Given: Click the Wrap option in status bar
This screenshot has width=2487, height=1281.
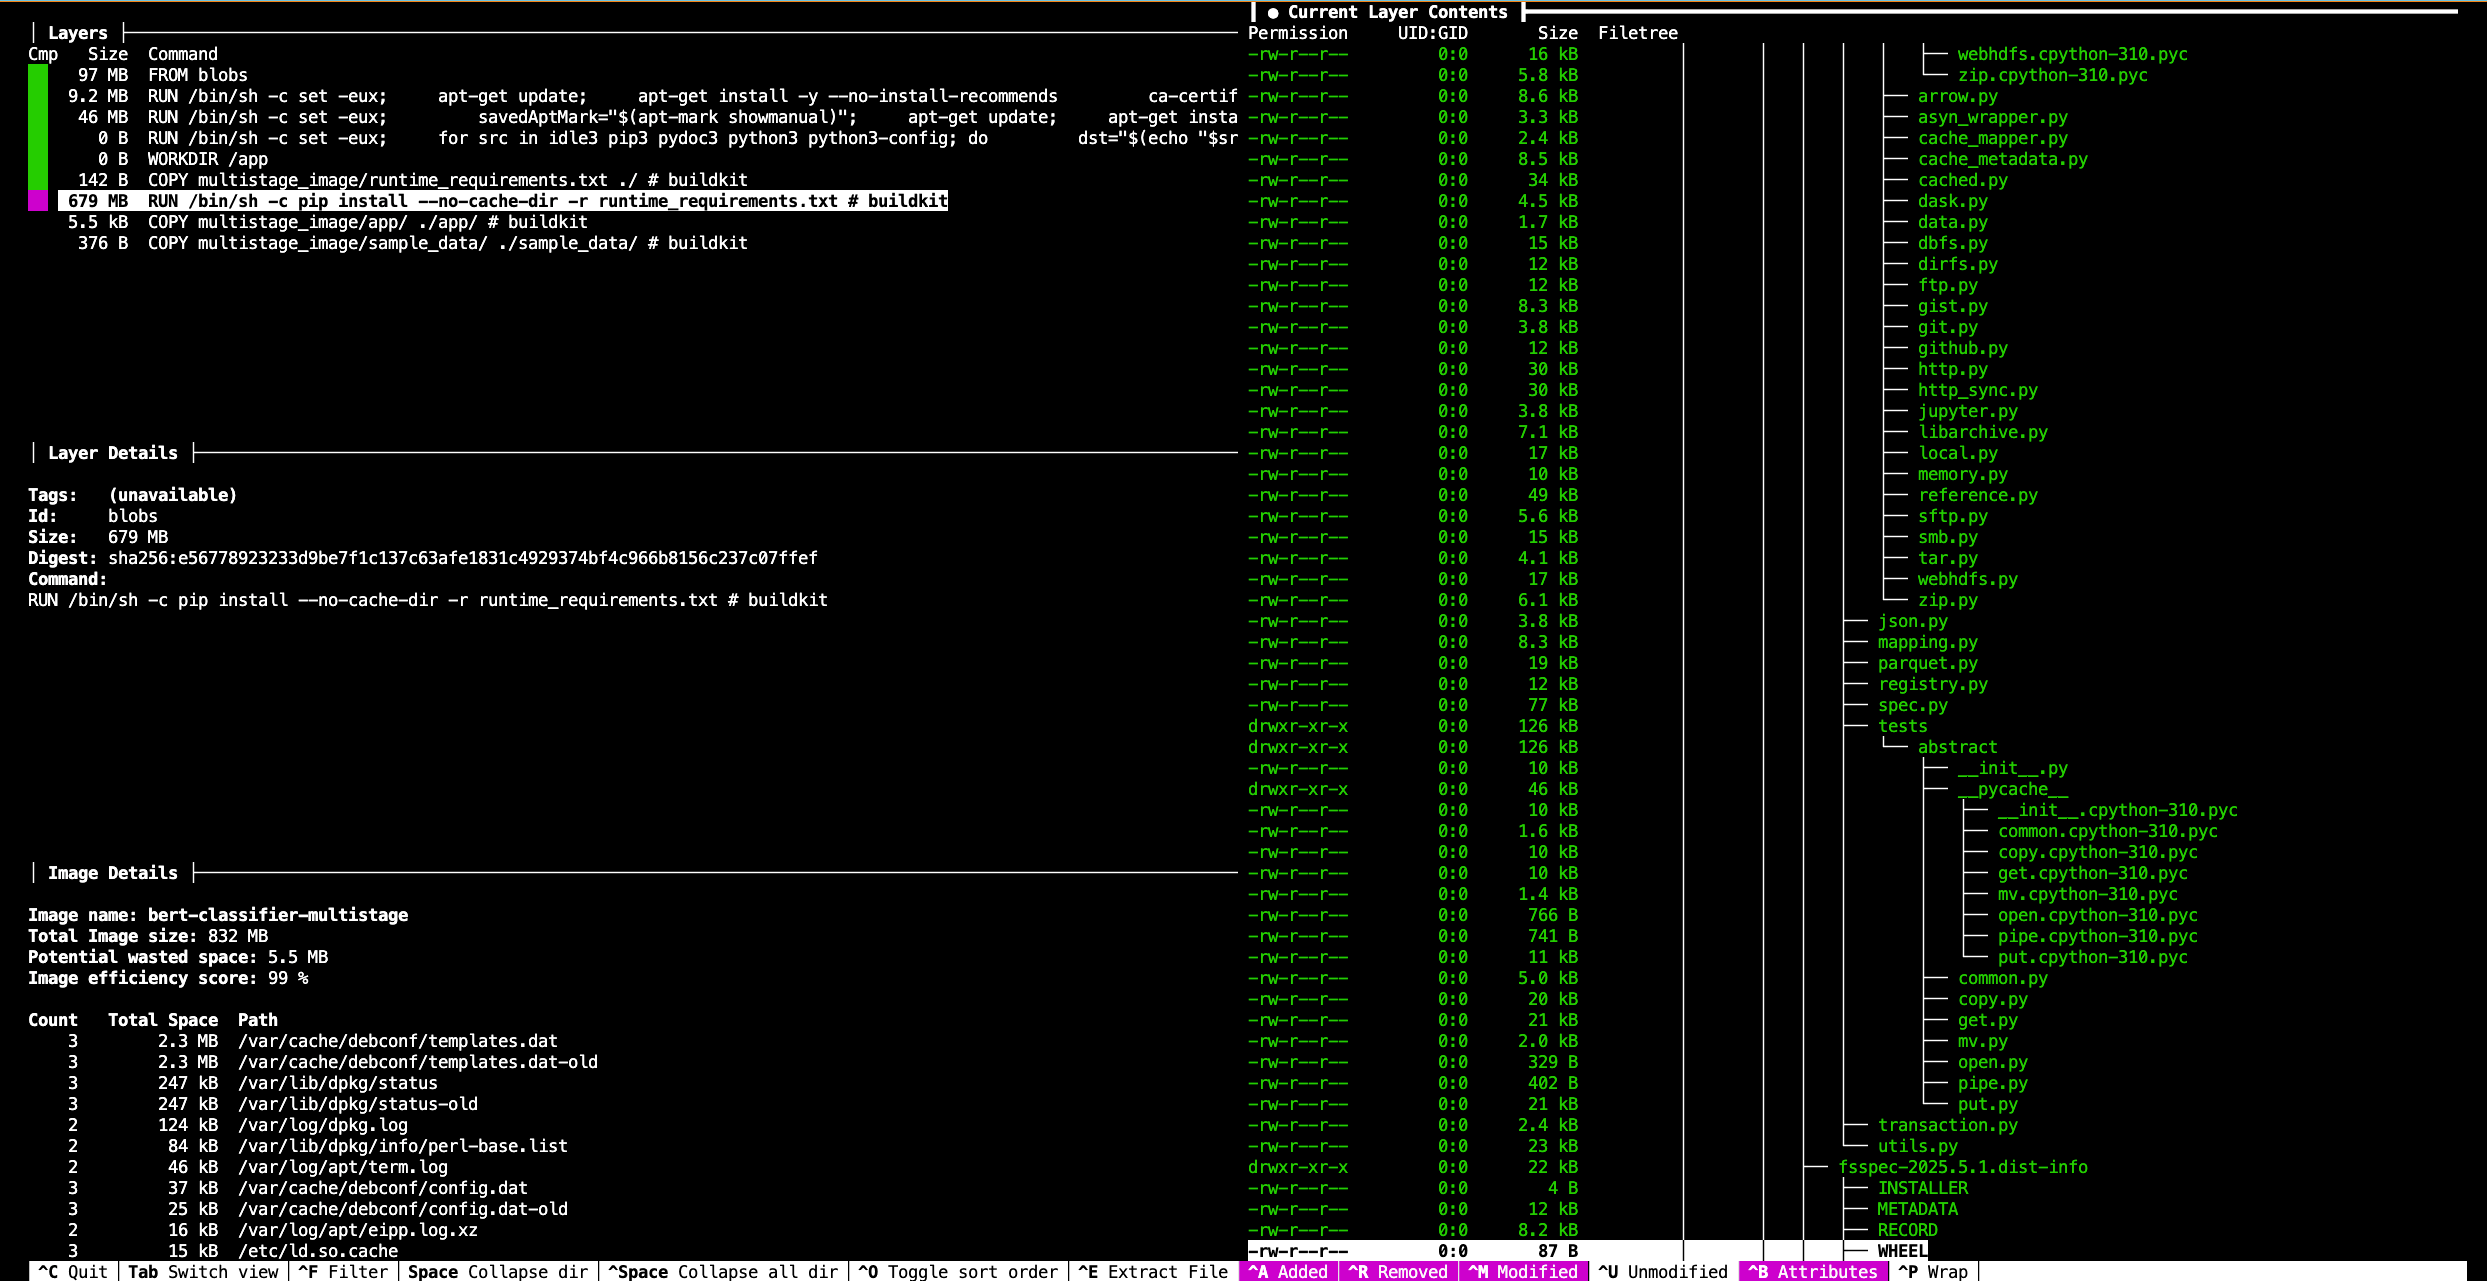Looking at the screenshot, I should [1933, 1271].
